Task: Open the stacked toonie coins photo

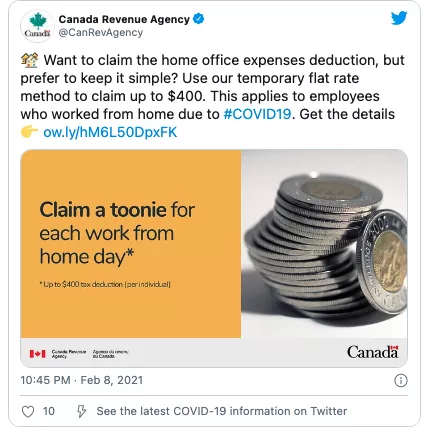Action: click(x=324, y=244)
